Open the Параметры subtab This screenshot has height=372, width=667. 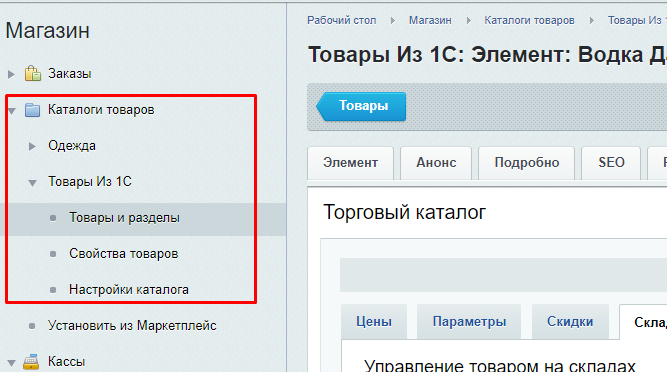click(469, 322)
